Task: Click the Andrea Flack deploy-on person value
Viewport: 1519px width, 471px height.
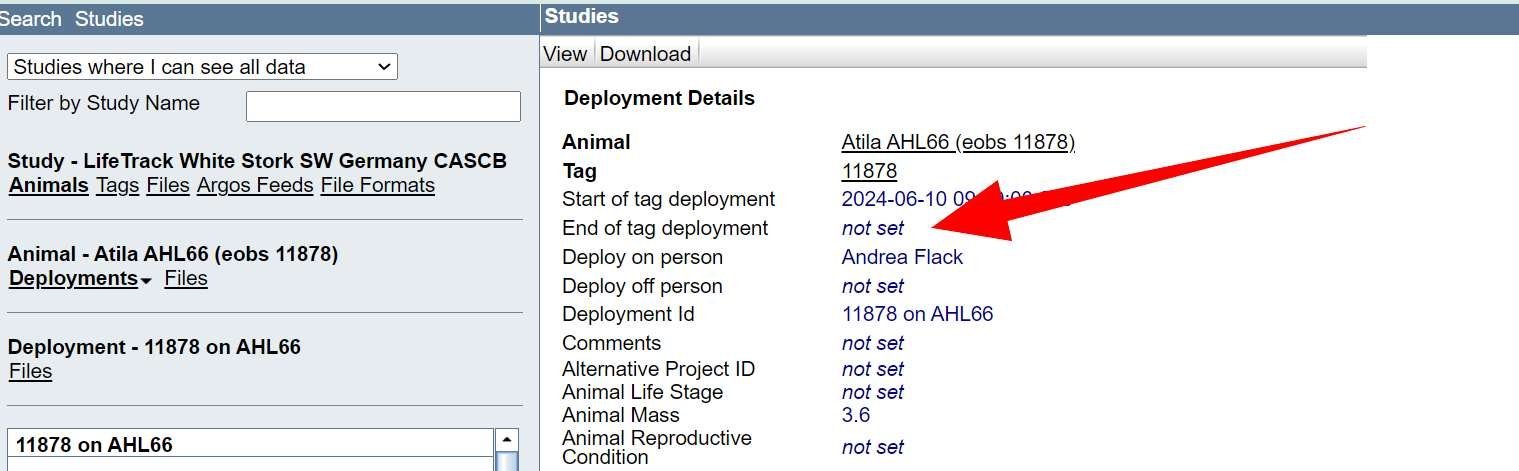Action: pos(902,257)
